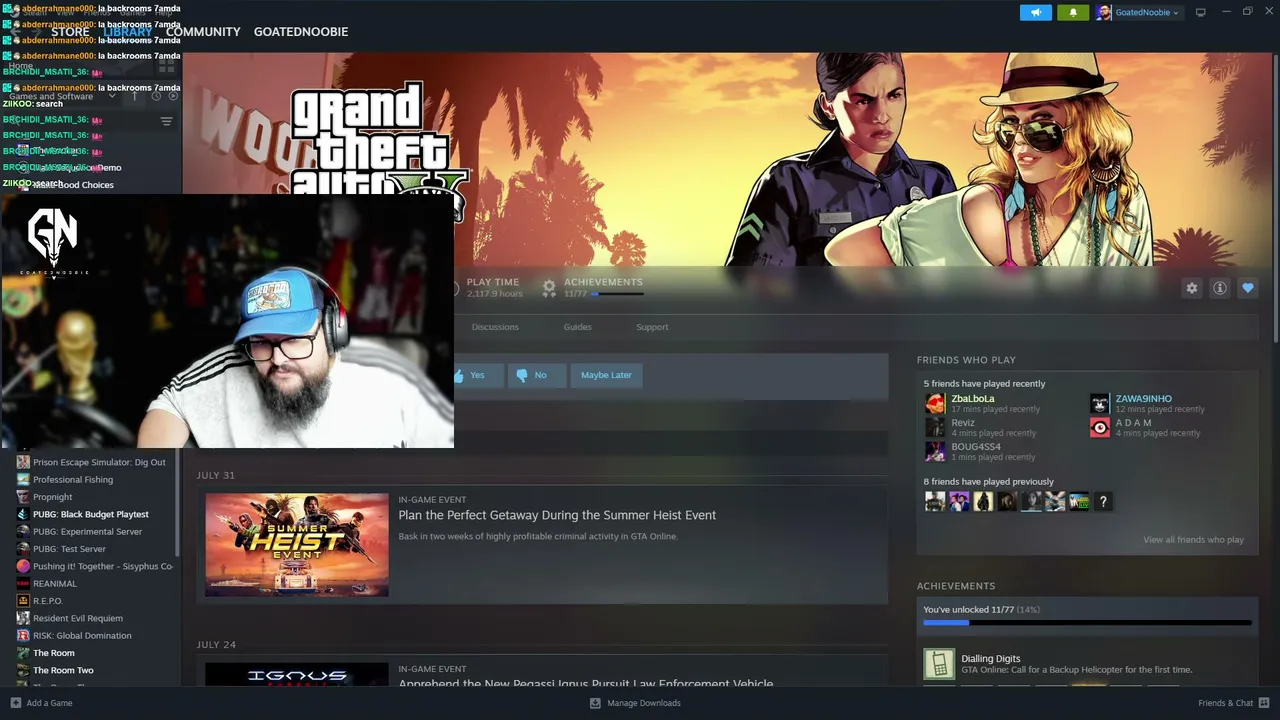This screenshot has height=720, width=1280.
Task: Open the Big Picture mode monitor icon
Action: 1201,12
